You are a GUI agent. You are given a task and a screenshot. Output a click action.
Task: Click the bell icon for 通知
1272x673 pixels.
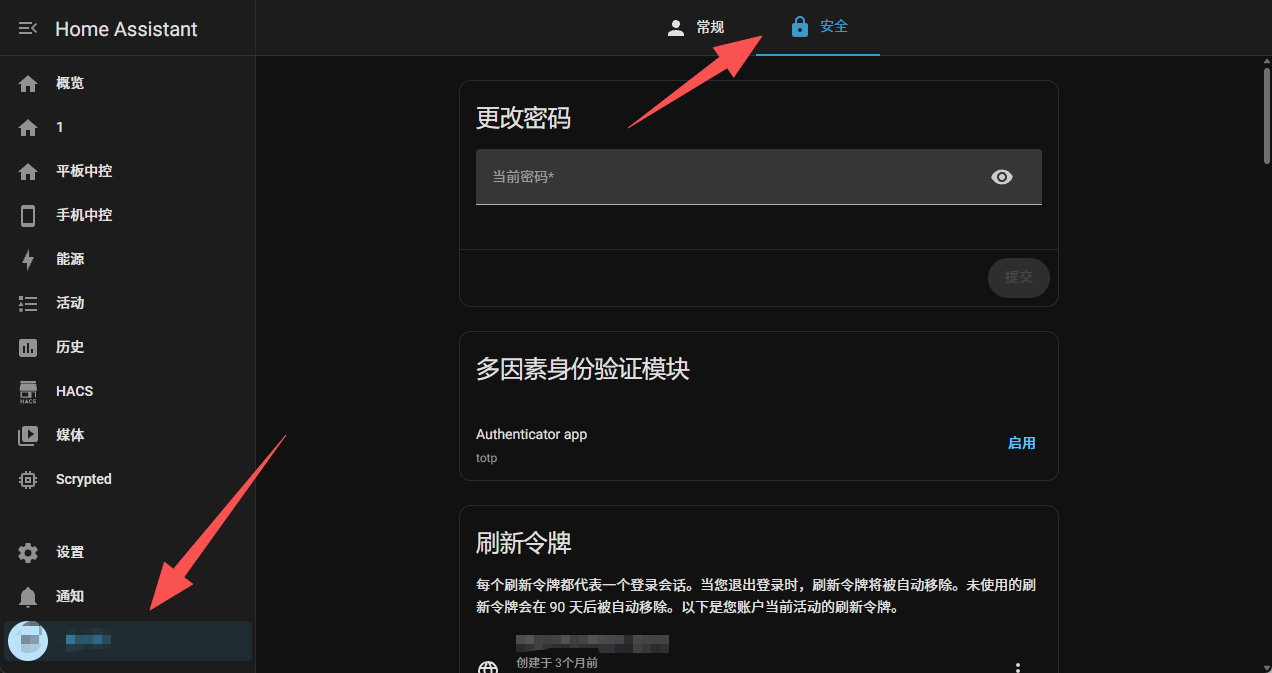click(x=28, y=597)
